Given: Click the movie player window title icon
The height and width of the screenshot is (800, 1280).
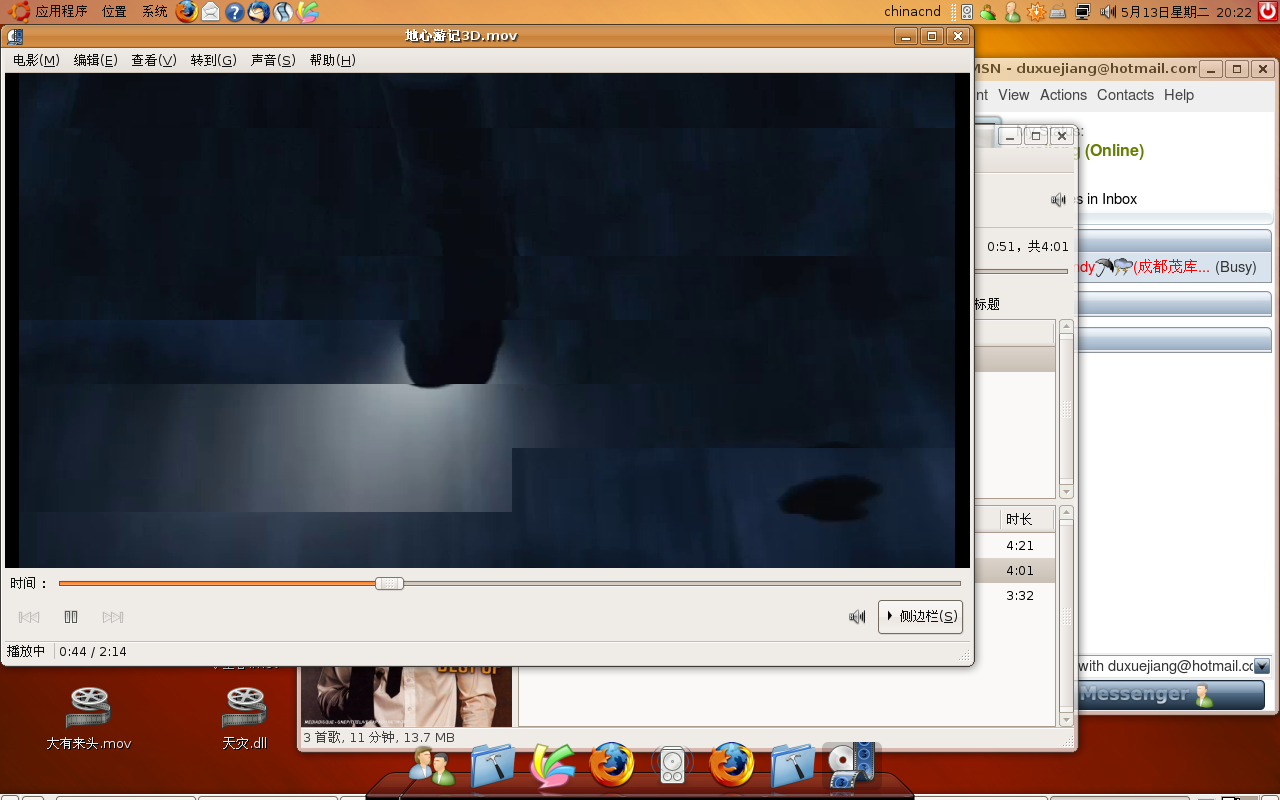Looking at the screenshot, I should (x=15, y=37).
